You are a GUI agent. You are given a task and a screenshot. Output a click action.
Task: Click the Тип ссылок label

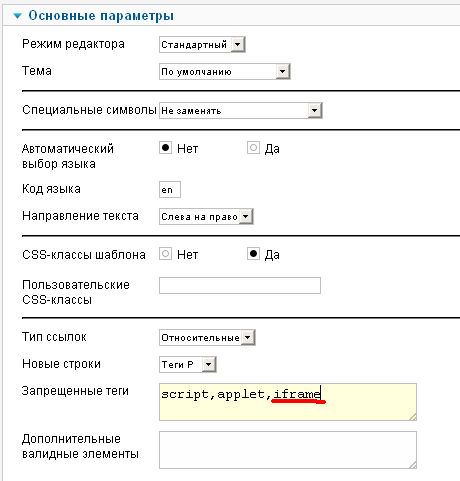[x=54, y=337]
